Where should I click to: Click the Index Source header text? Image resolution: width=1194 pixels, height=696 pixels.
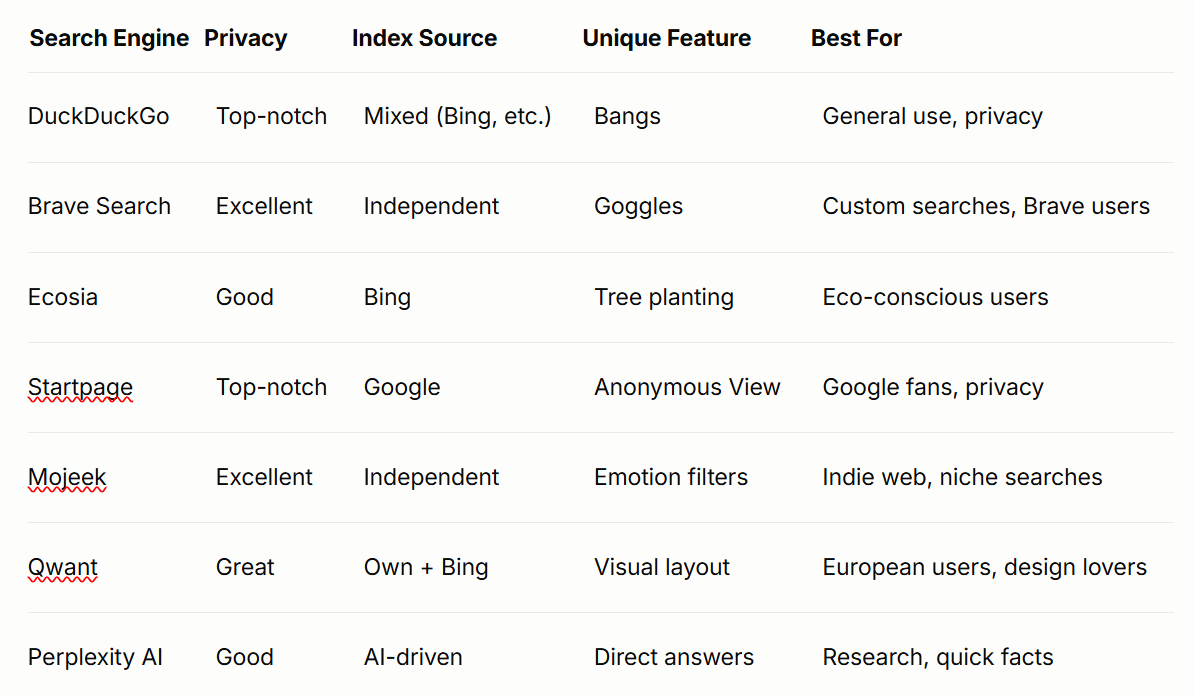(424, 38)
